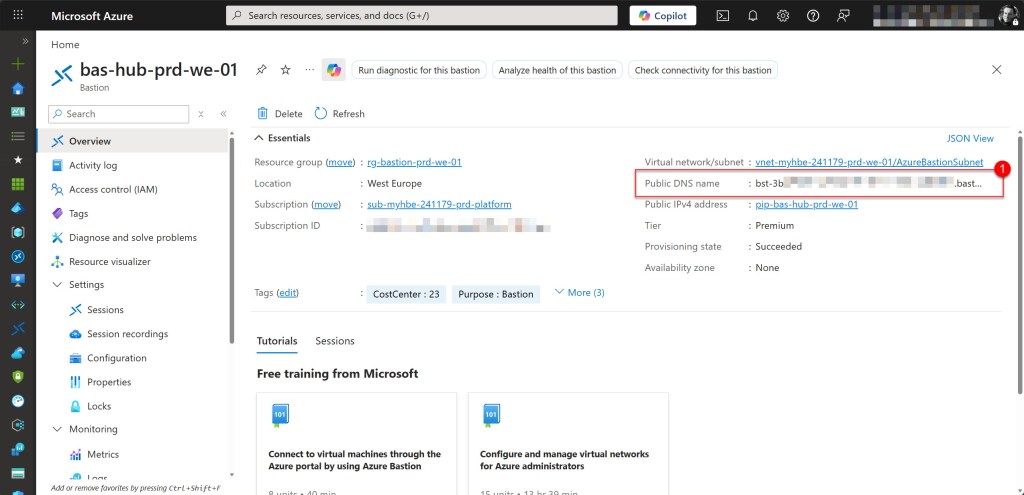Select Session recordings in sidebar
The height and width of the screenshot is (495, 1024).
click(127, 334)
